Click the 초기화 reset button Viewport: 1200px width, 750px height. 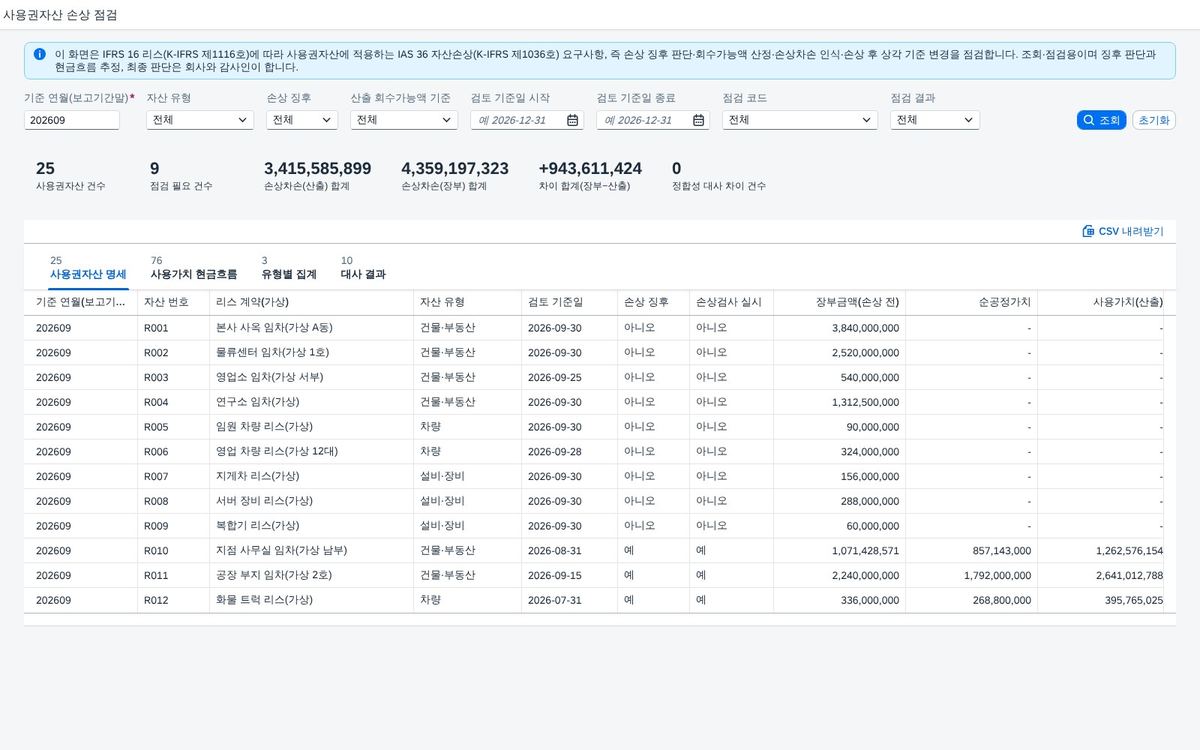click(1154, 120)
